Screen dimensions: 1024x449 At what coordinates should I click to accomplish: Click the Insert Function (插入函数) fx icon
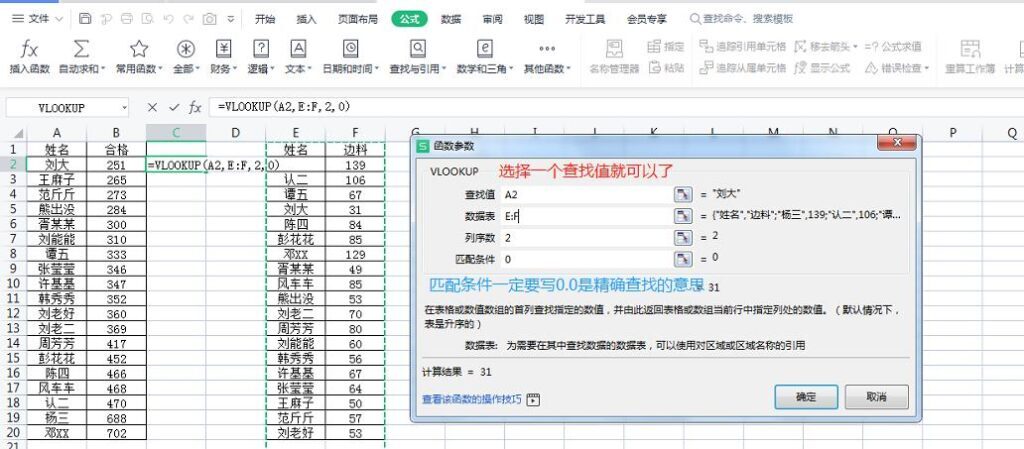[29, 49]
